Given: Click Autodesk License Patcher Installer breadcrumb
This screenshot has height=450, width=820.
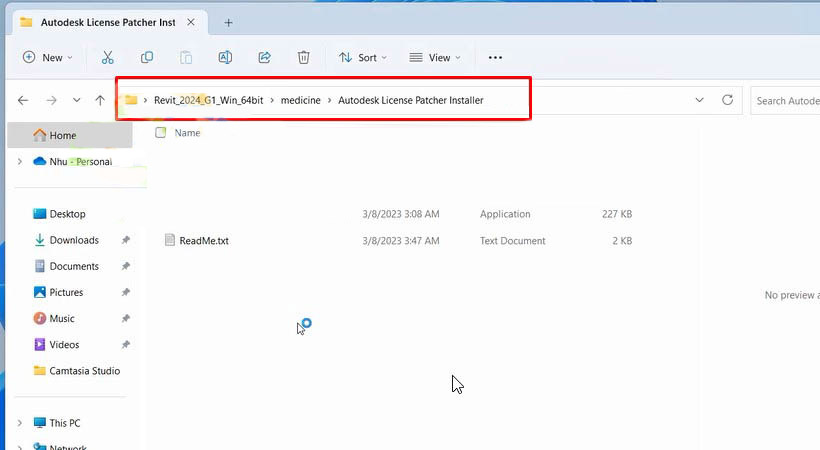Looking at the screenshot, I should click(411, 100).
